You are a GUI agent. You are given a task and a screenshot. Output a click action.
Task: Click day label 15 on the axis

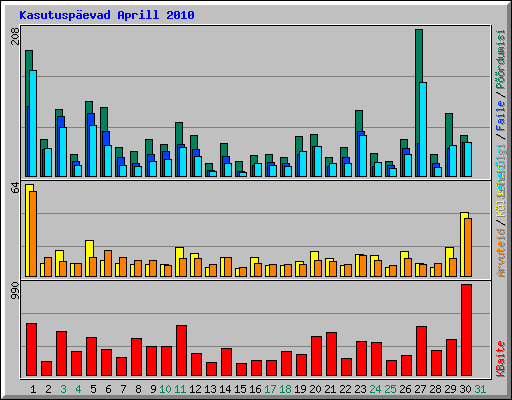(240, 389)
